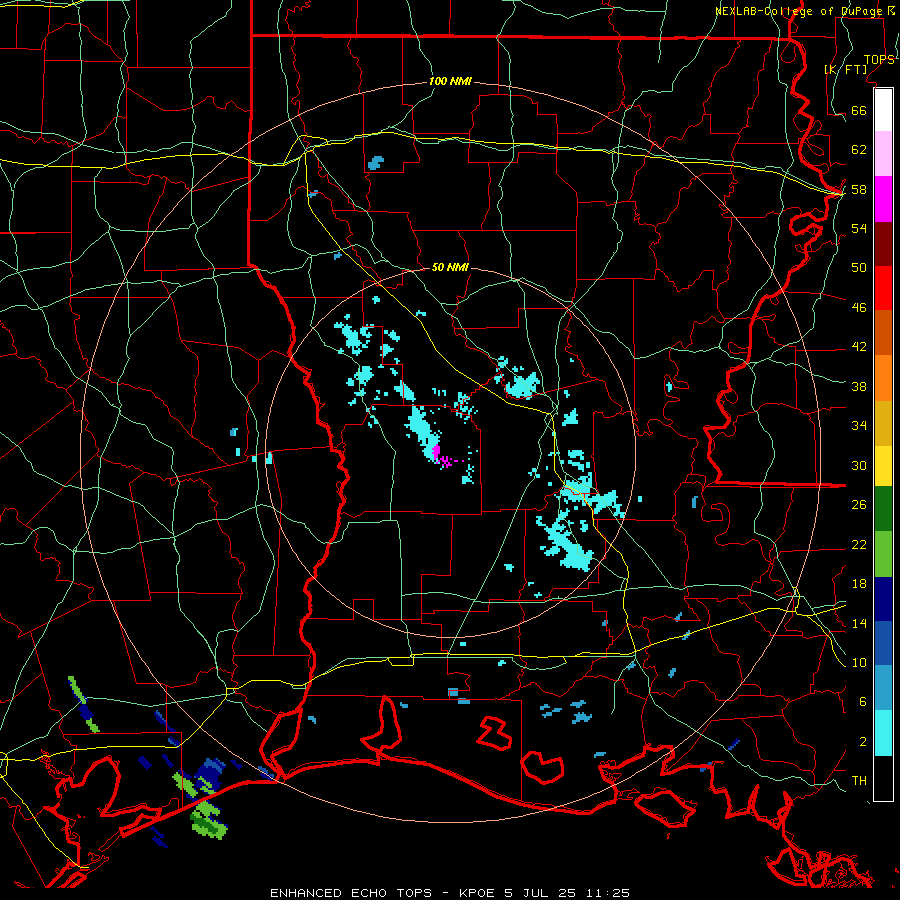Screen dimensions: 900x900
Task: Click legend value "26"
Action: pyautogui.click(x=859, y=505)
